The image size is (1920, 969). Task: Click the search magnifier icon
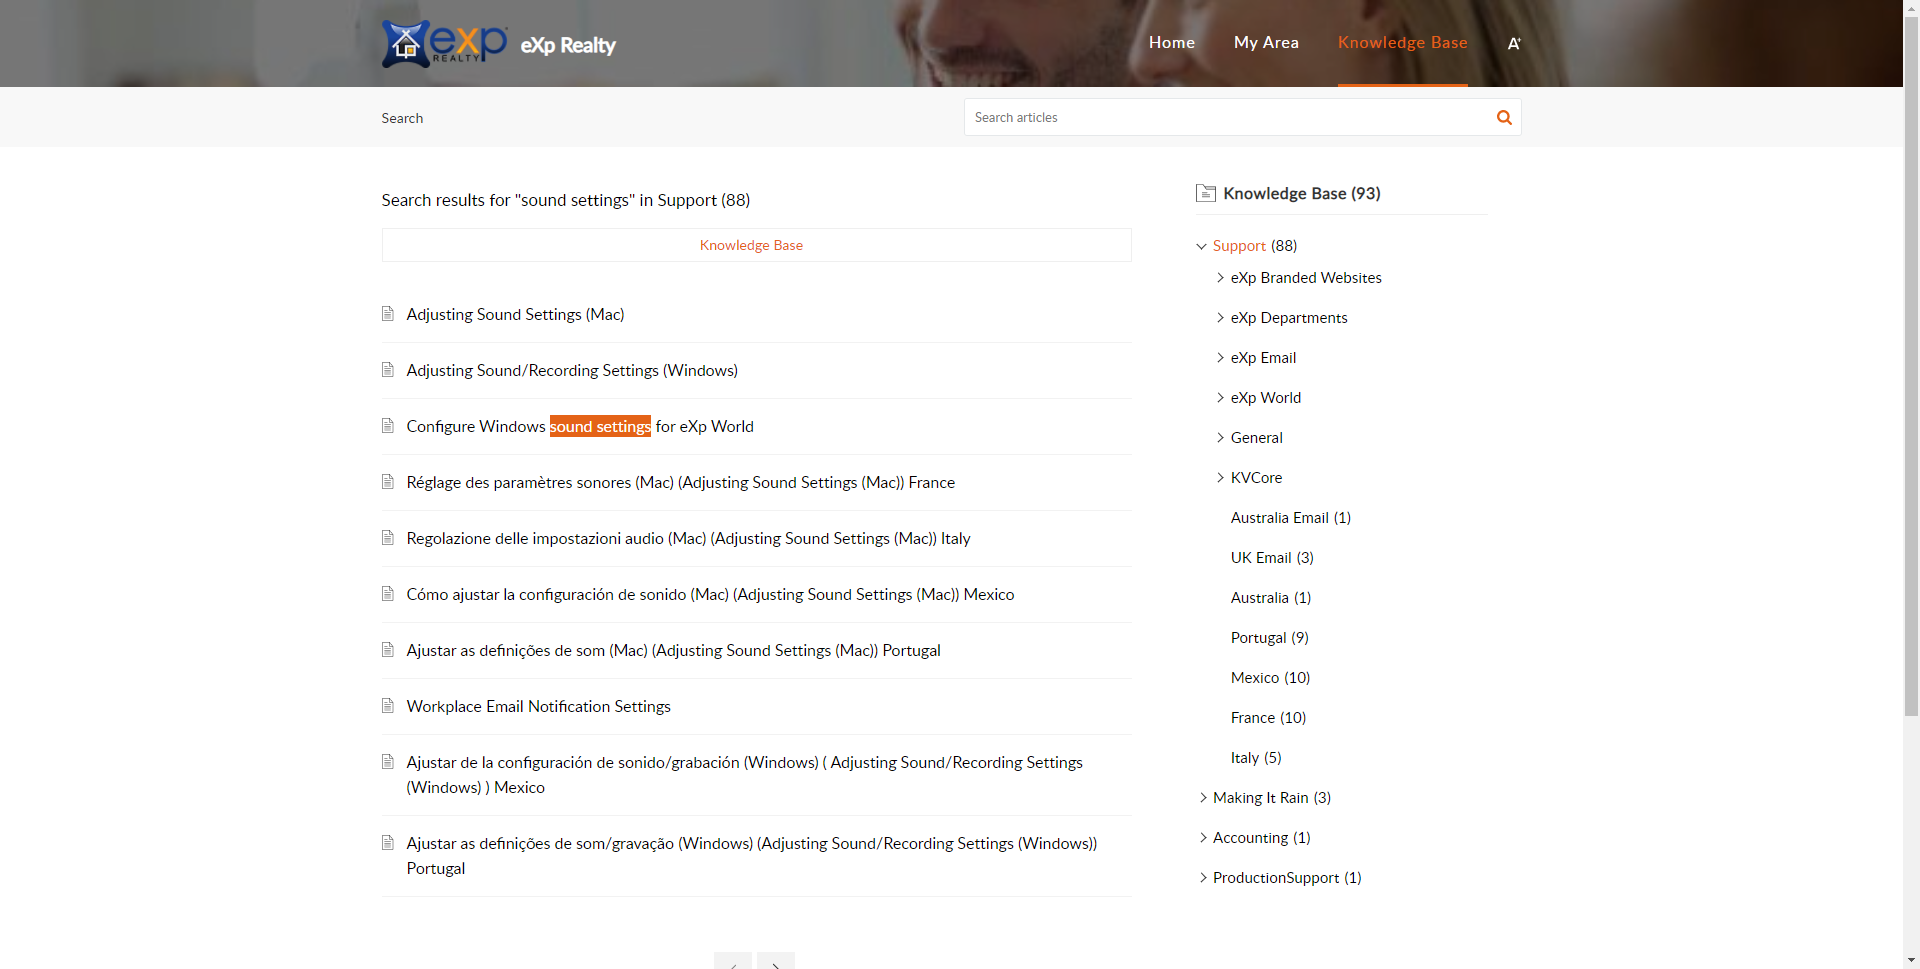[1504, 117]
